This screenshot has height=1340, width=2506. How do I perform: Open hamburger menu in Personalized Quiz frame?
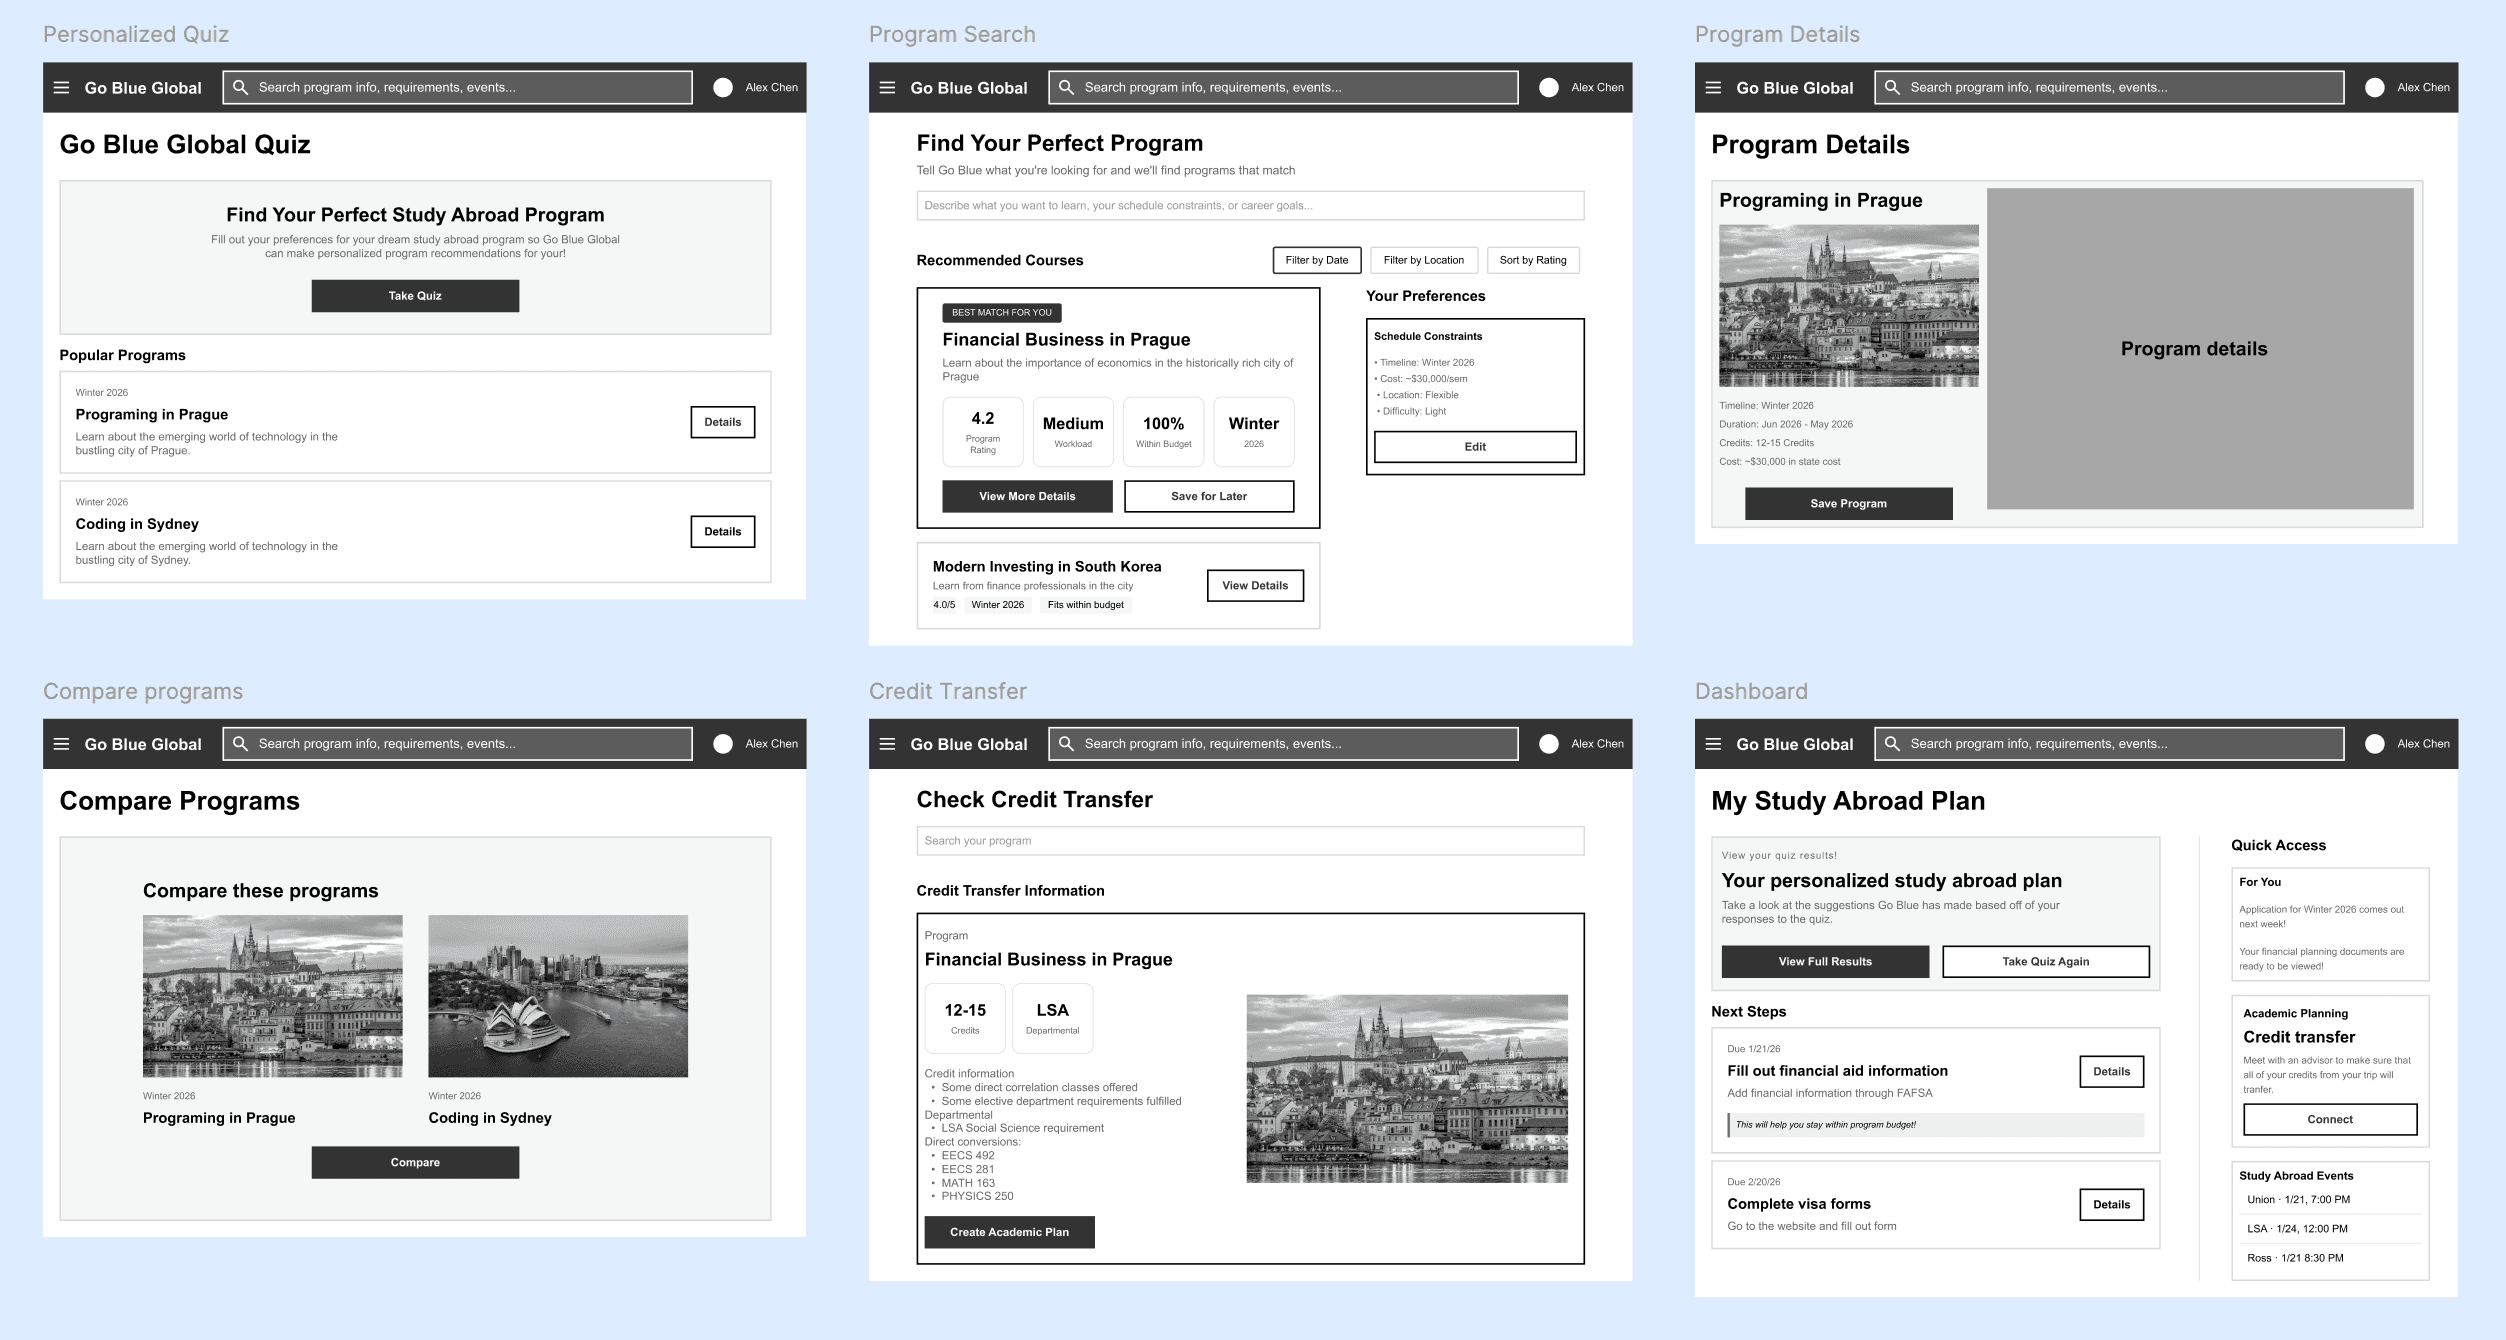pyautogui.click(x=61, y=88)
